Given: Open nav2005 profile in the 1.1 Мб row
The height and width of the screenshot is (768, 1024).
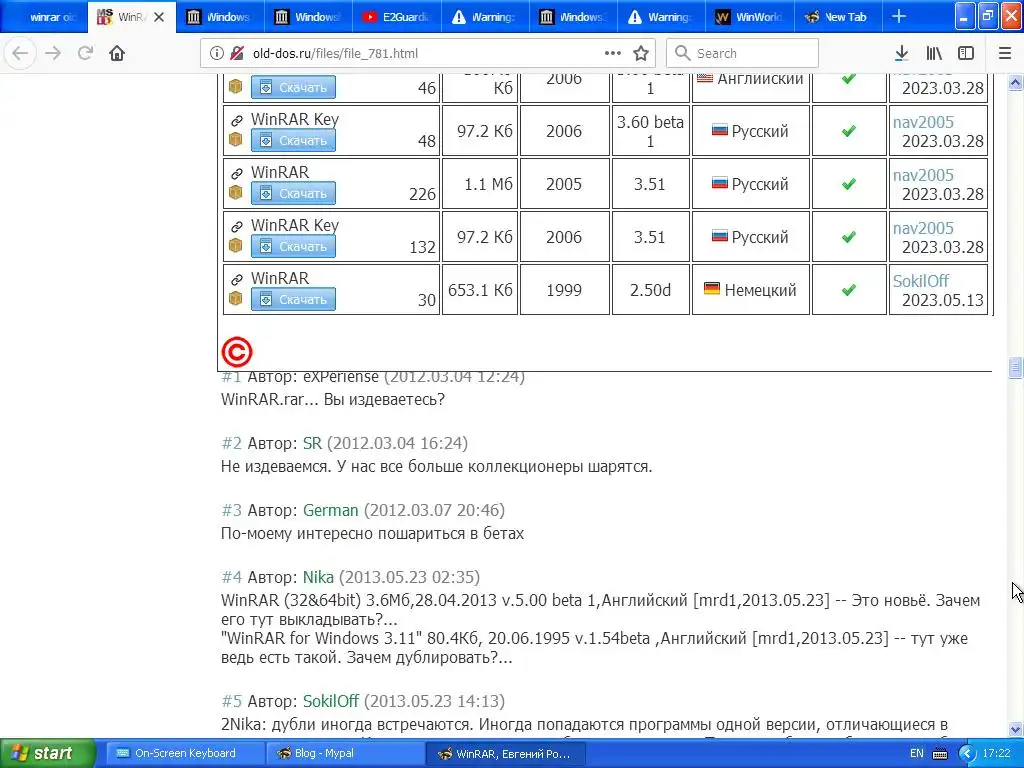Looking at the screenshot, I should coord(923,175).
